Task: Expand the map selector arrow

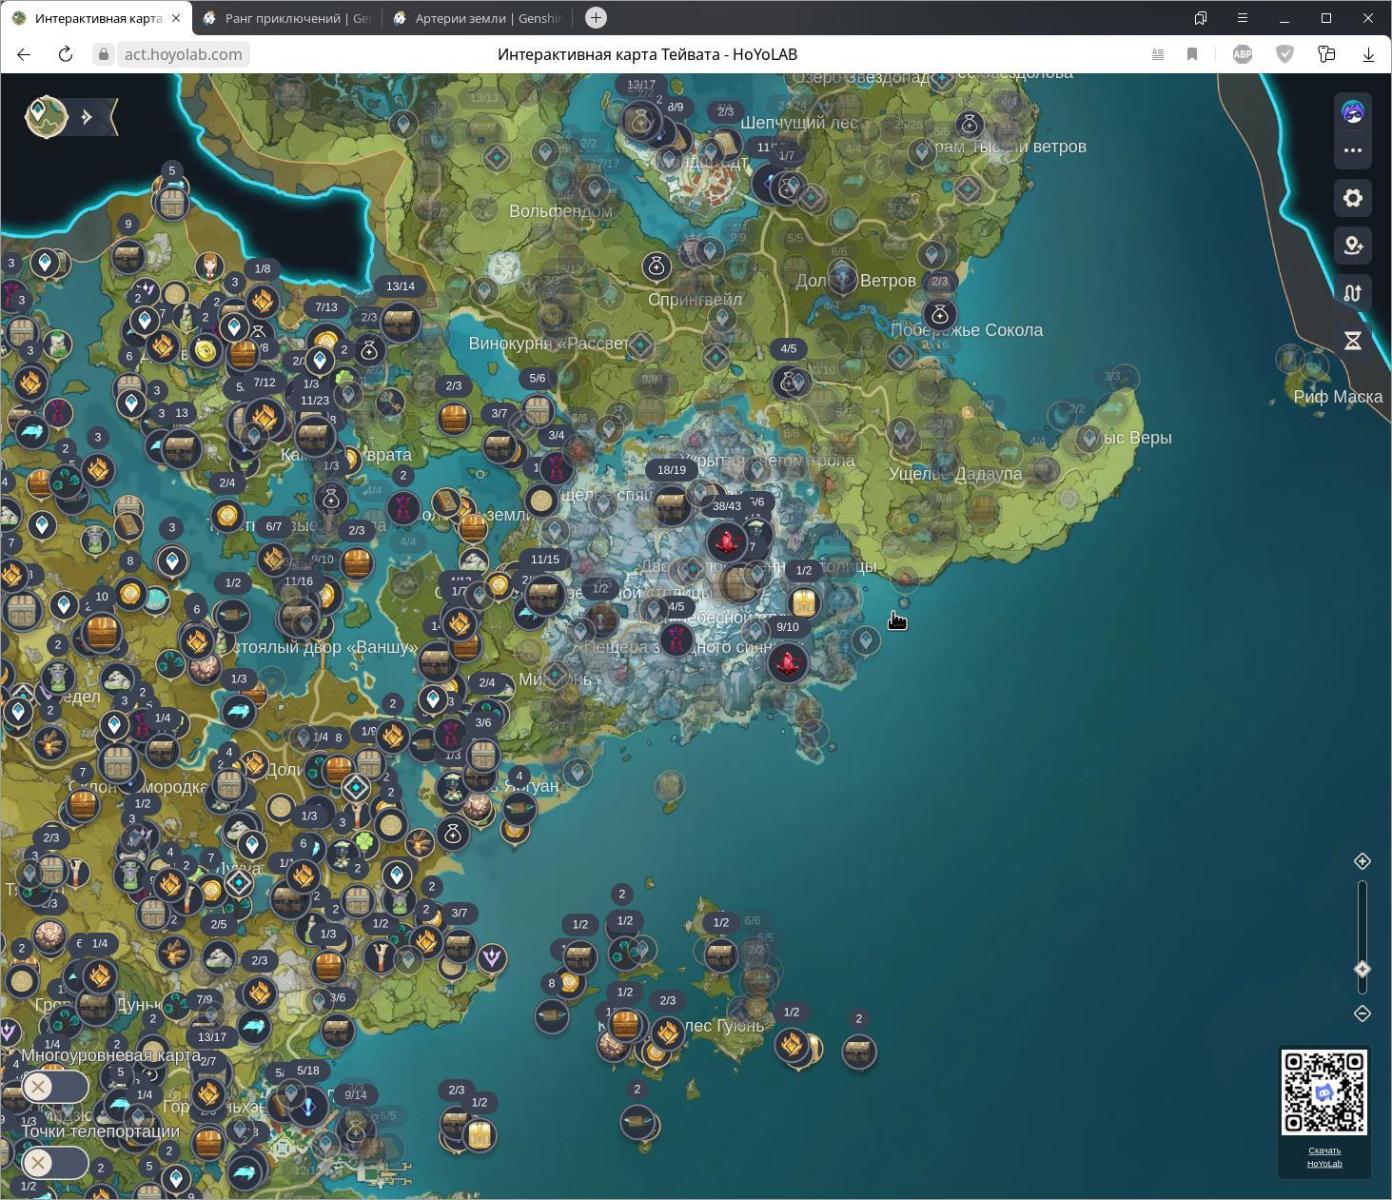Action: tap(88, 117)
